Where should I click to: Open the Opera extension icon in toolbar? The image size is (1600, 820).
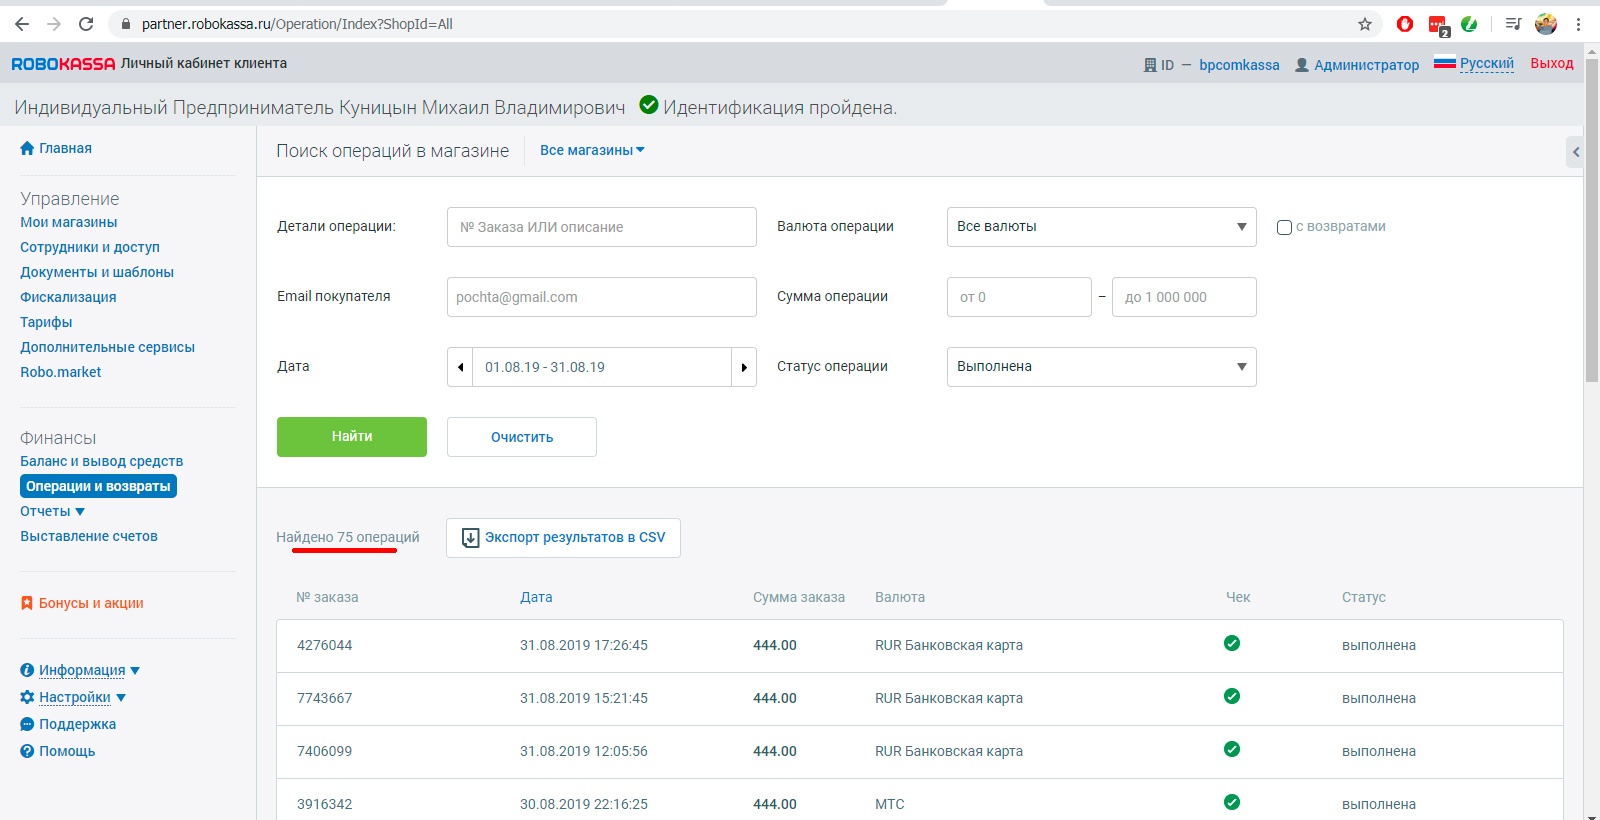1405,24
